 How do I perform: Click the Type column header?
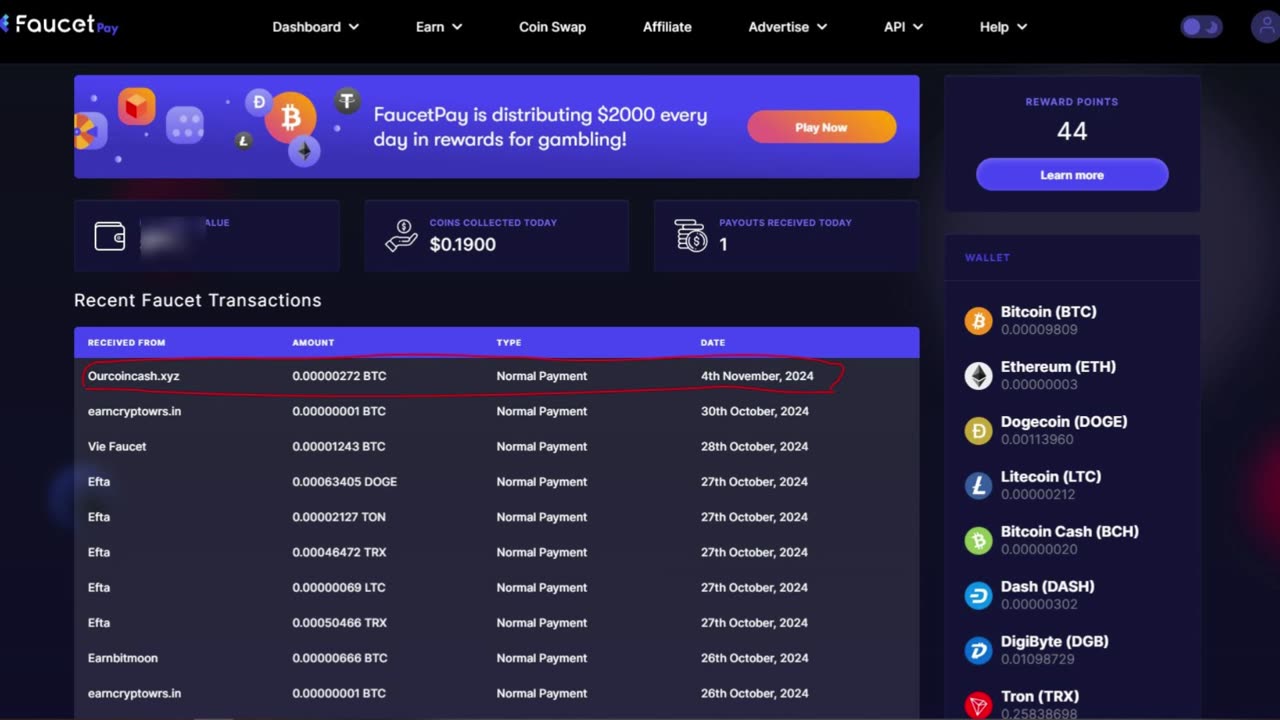tap(509, 342)
